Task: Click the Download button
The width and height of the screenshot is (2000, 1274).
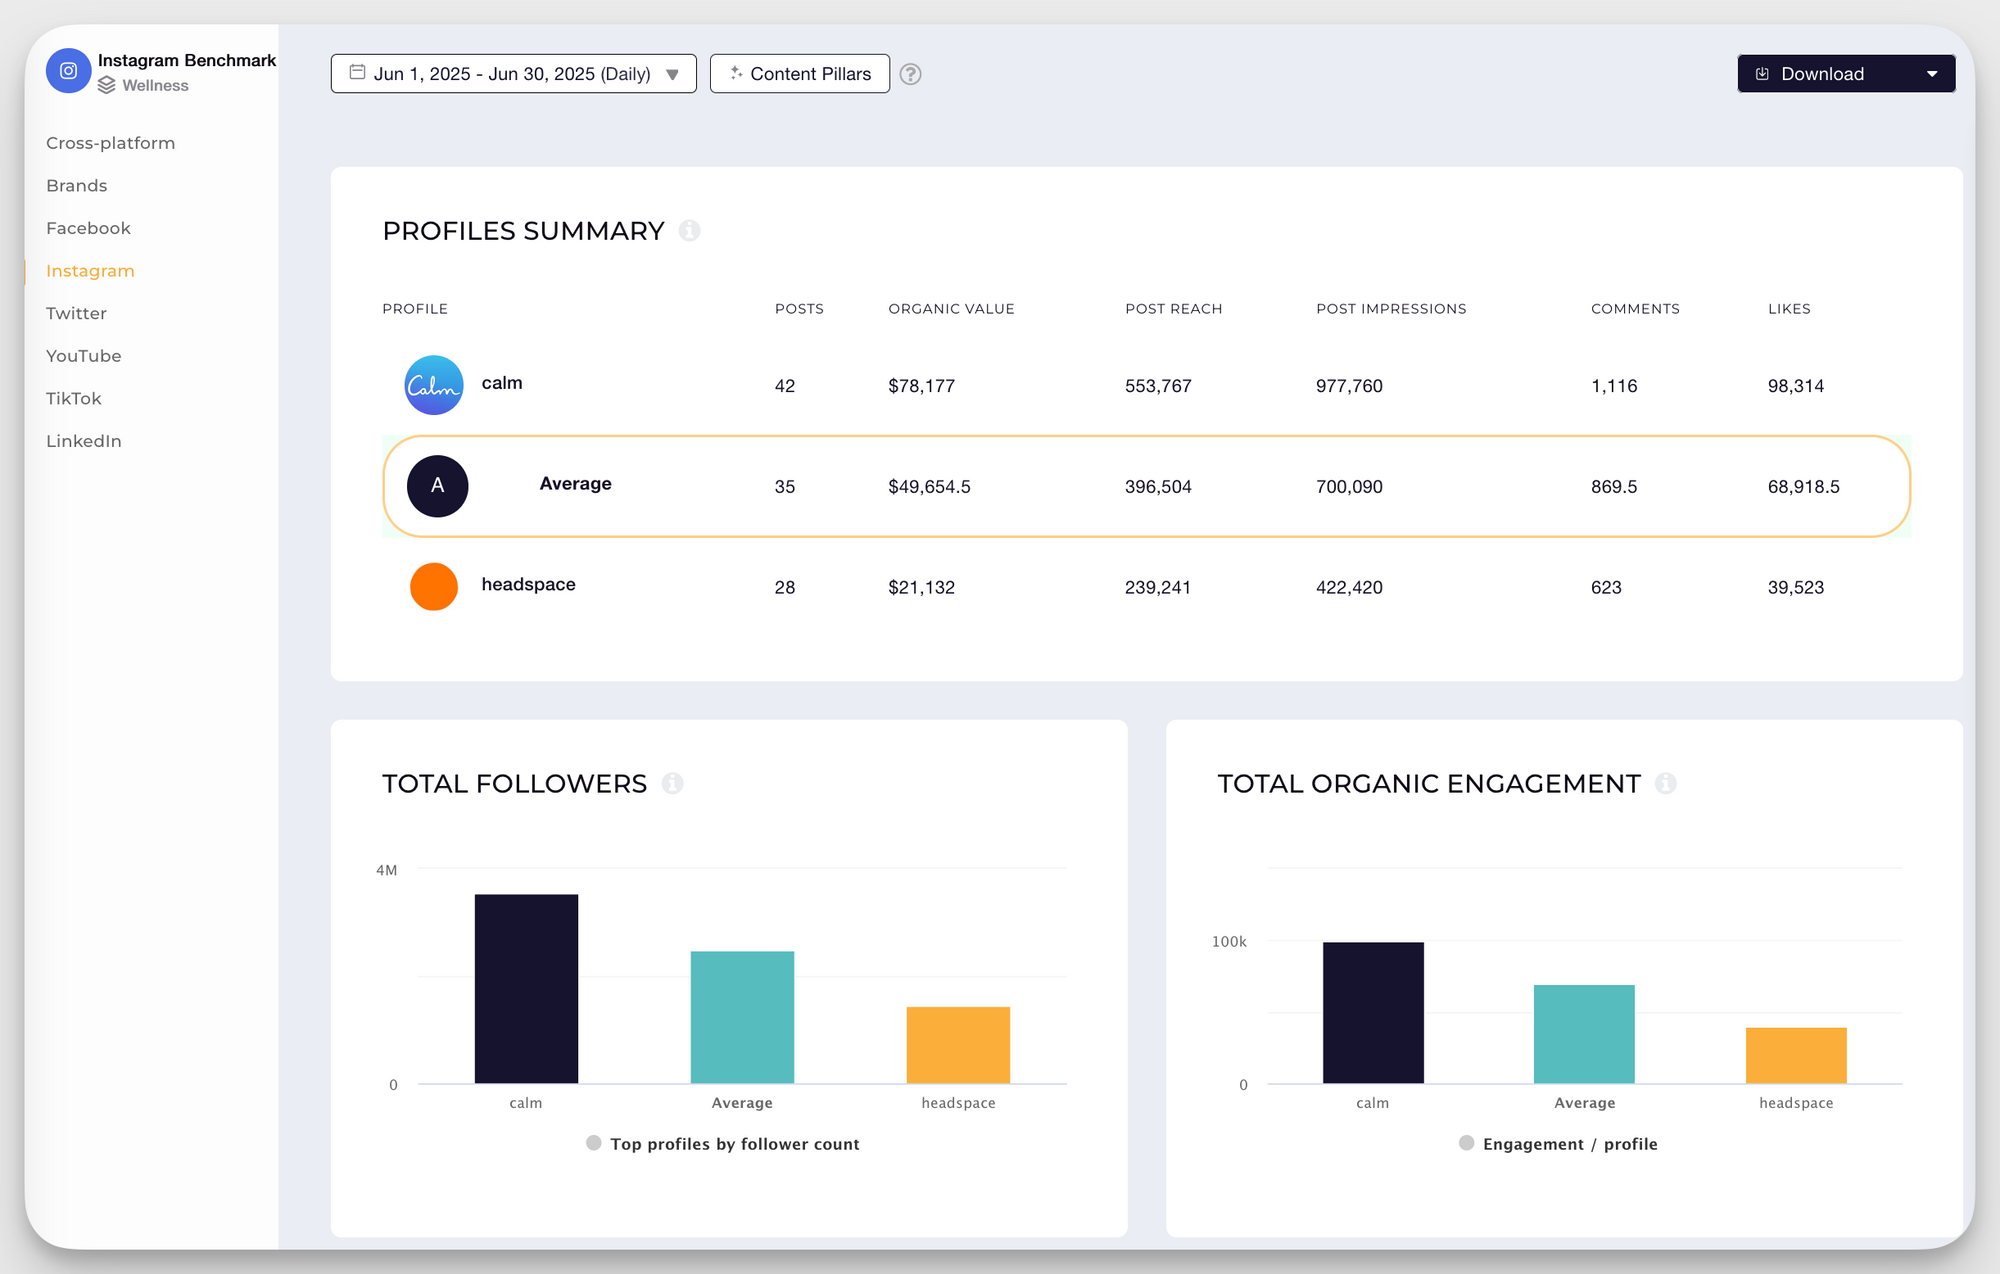Action: click(x=1846, y=74)
